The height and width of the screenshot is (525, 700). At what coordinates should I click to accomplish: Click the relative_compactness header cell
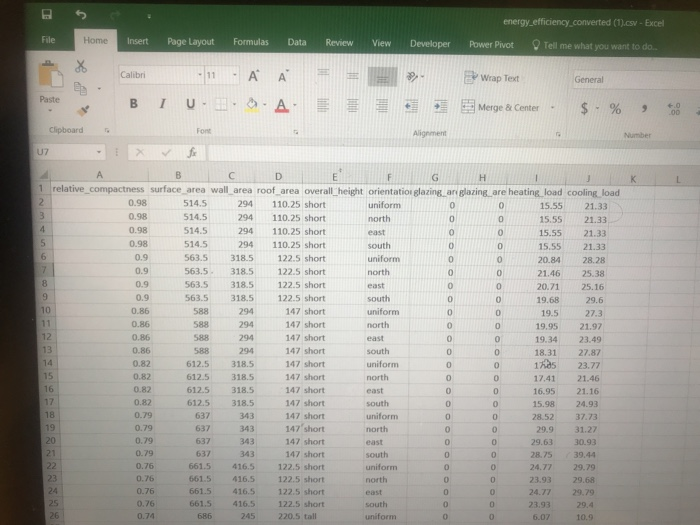coord(99,189)
